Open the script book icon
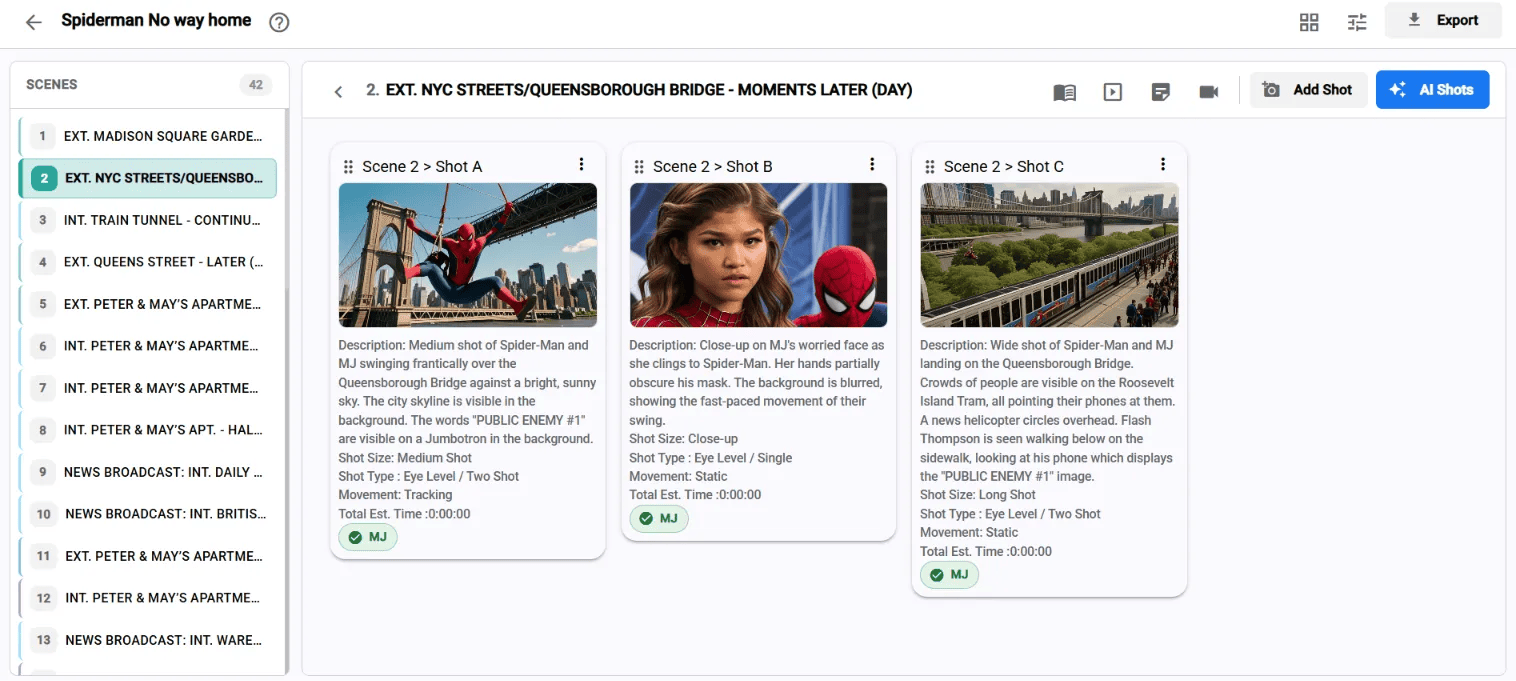The height and width of the screenshot is (681, 1516). pos(1064,92)
